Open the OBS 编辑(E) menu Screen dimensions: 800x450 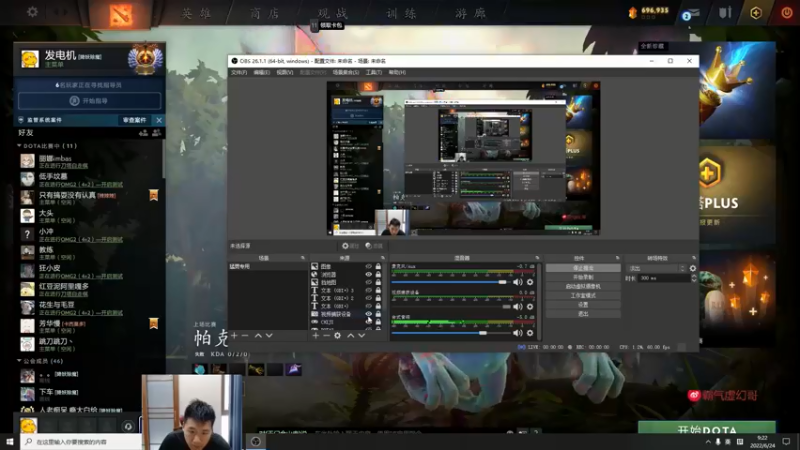click(x=262, y=72)
